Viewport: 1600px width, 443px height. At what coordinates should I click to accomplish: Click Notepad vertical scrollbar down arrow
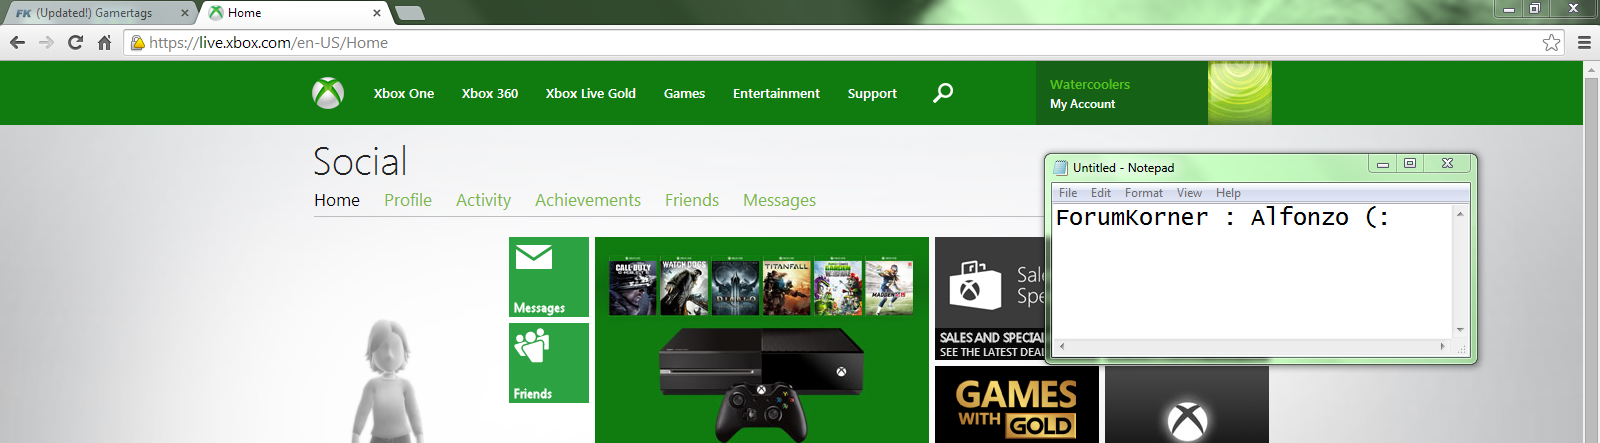pos(1460,330)
